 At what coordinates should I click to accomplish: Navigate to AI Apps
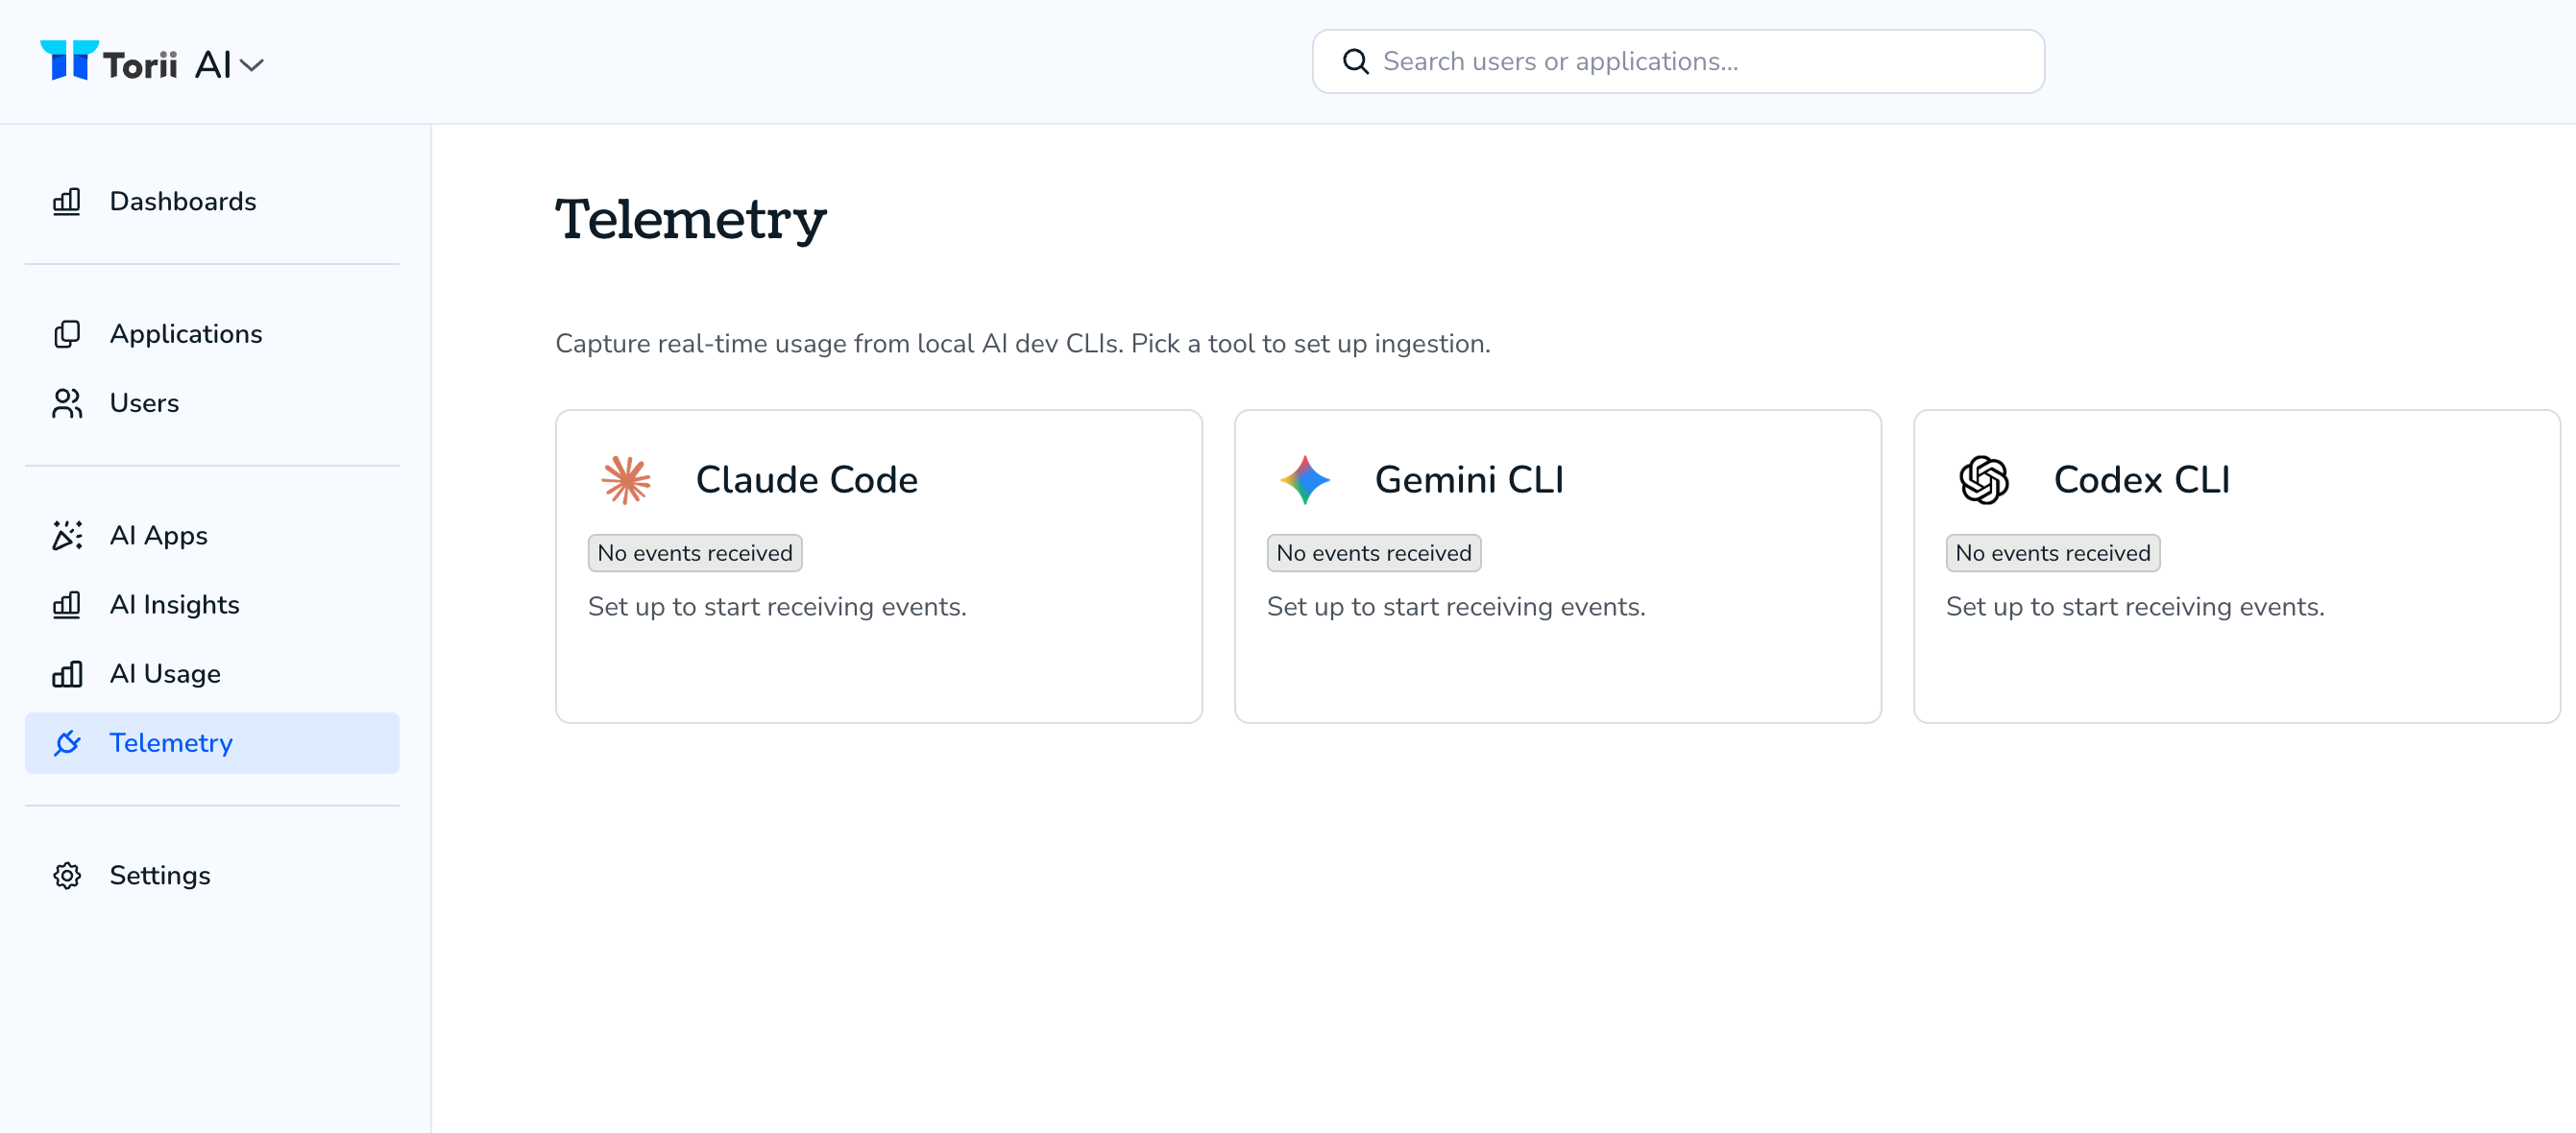pyautogui.click(x=212, y=536)
